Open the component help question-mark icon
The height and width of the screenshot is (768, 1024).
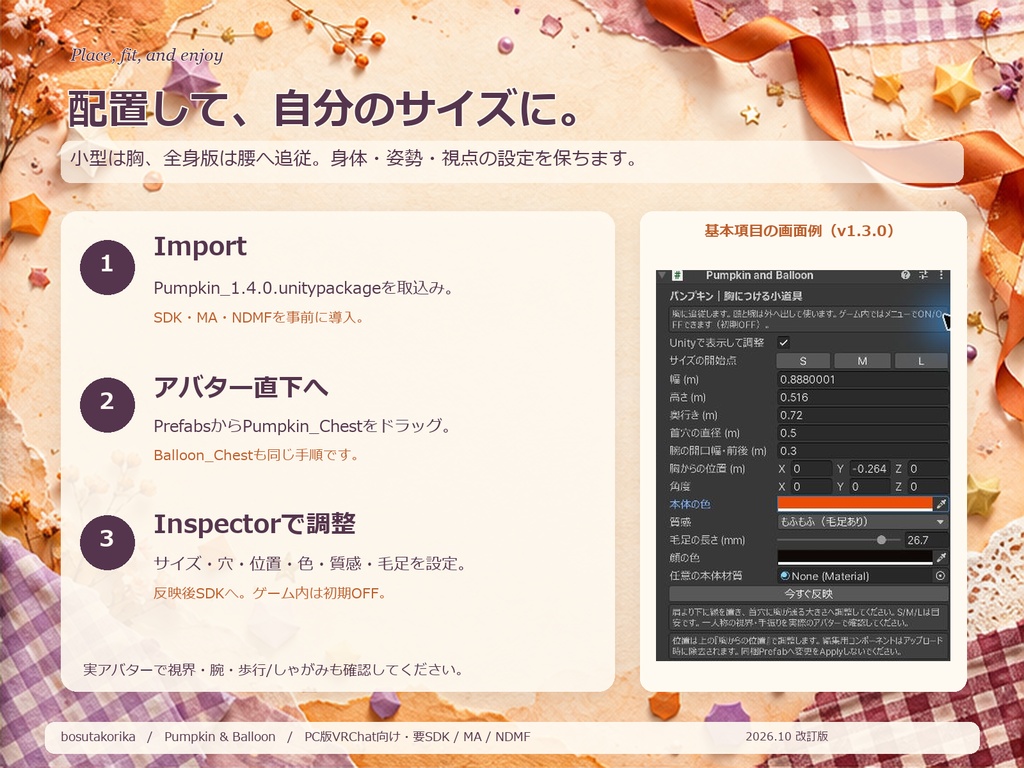click(x=905, y=275)
